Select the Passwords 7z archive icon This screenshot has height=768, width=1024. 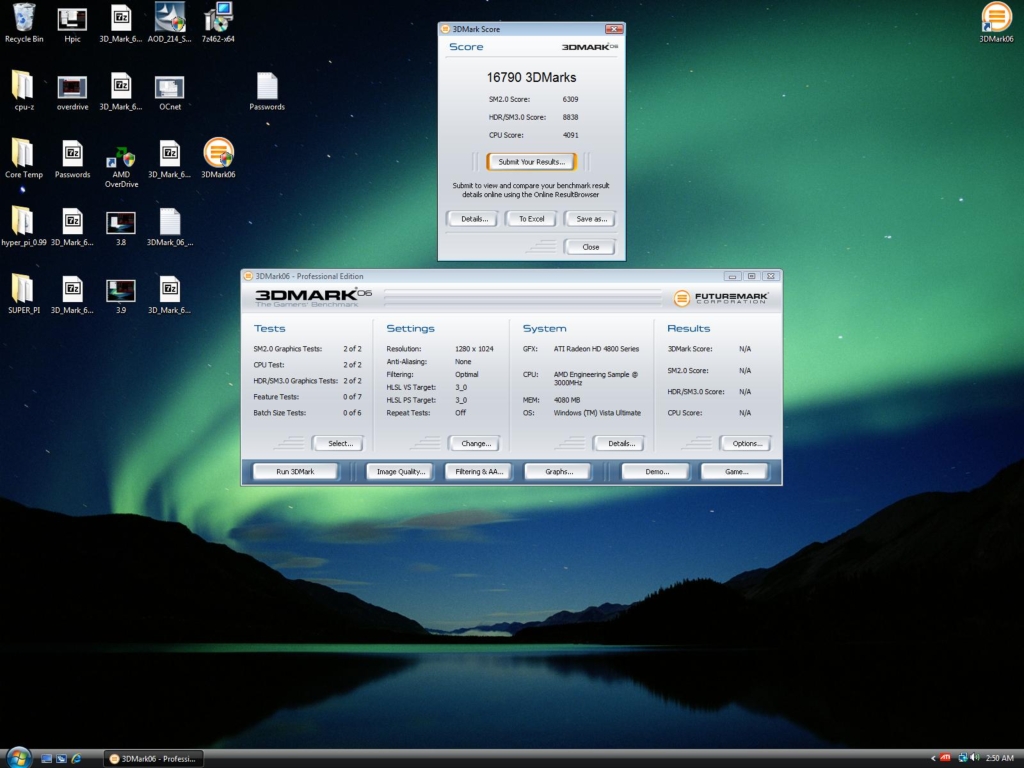pyautogui.click(x=72, y=159)
